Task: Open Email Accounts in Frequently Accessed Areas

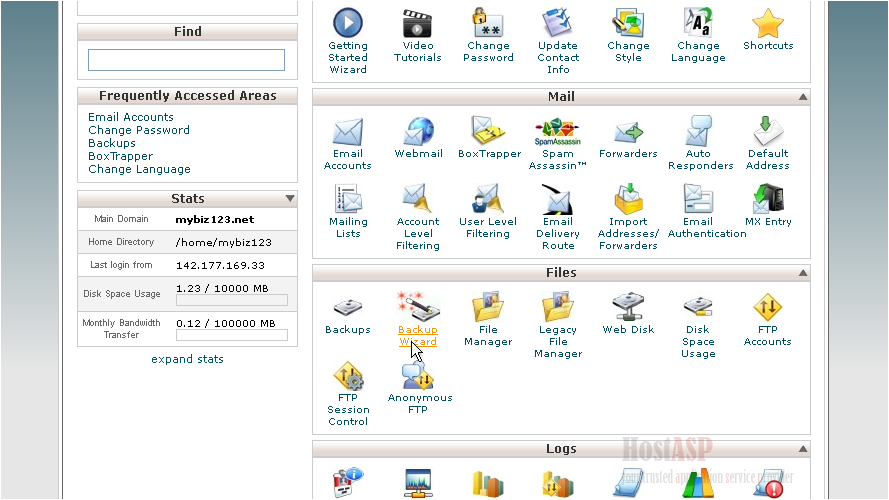Action: pos(131,117)
